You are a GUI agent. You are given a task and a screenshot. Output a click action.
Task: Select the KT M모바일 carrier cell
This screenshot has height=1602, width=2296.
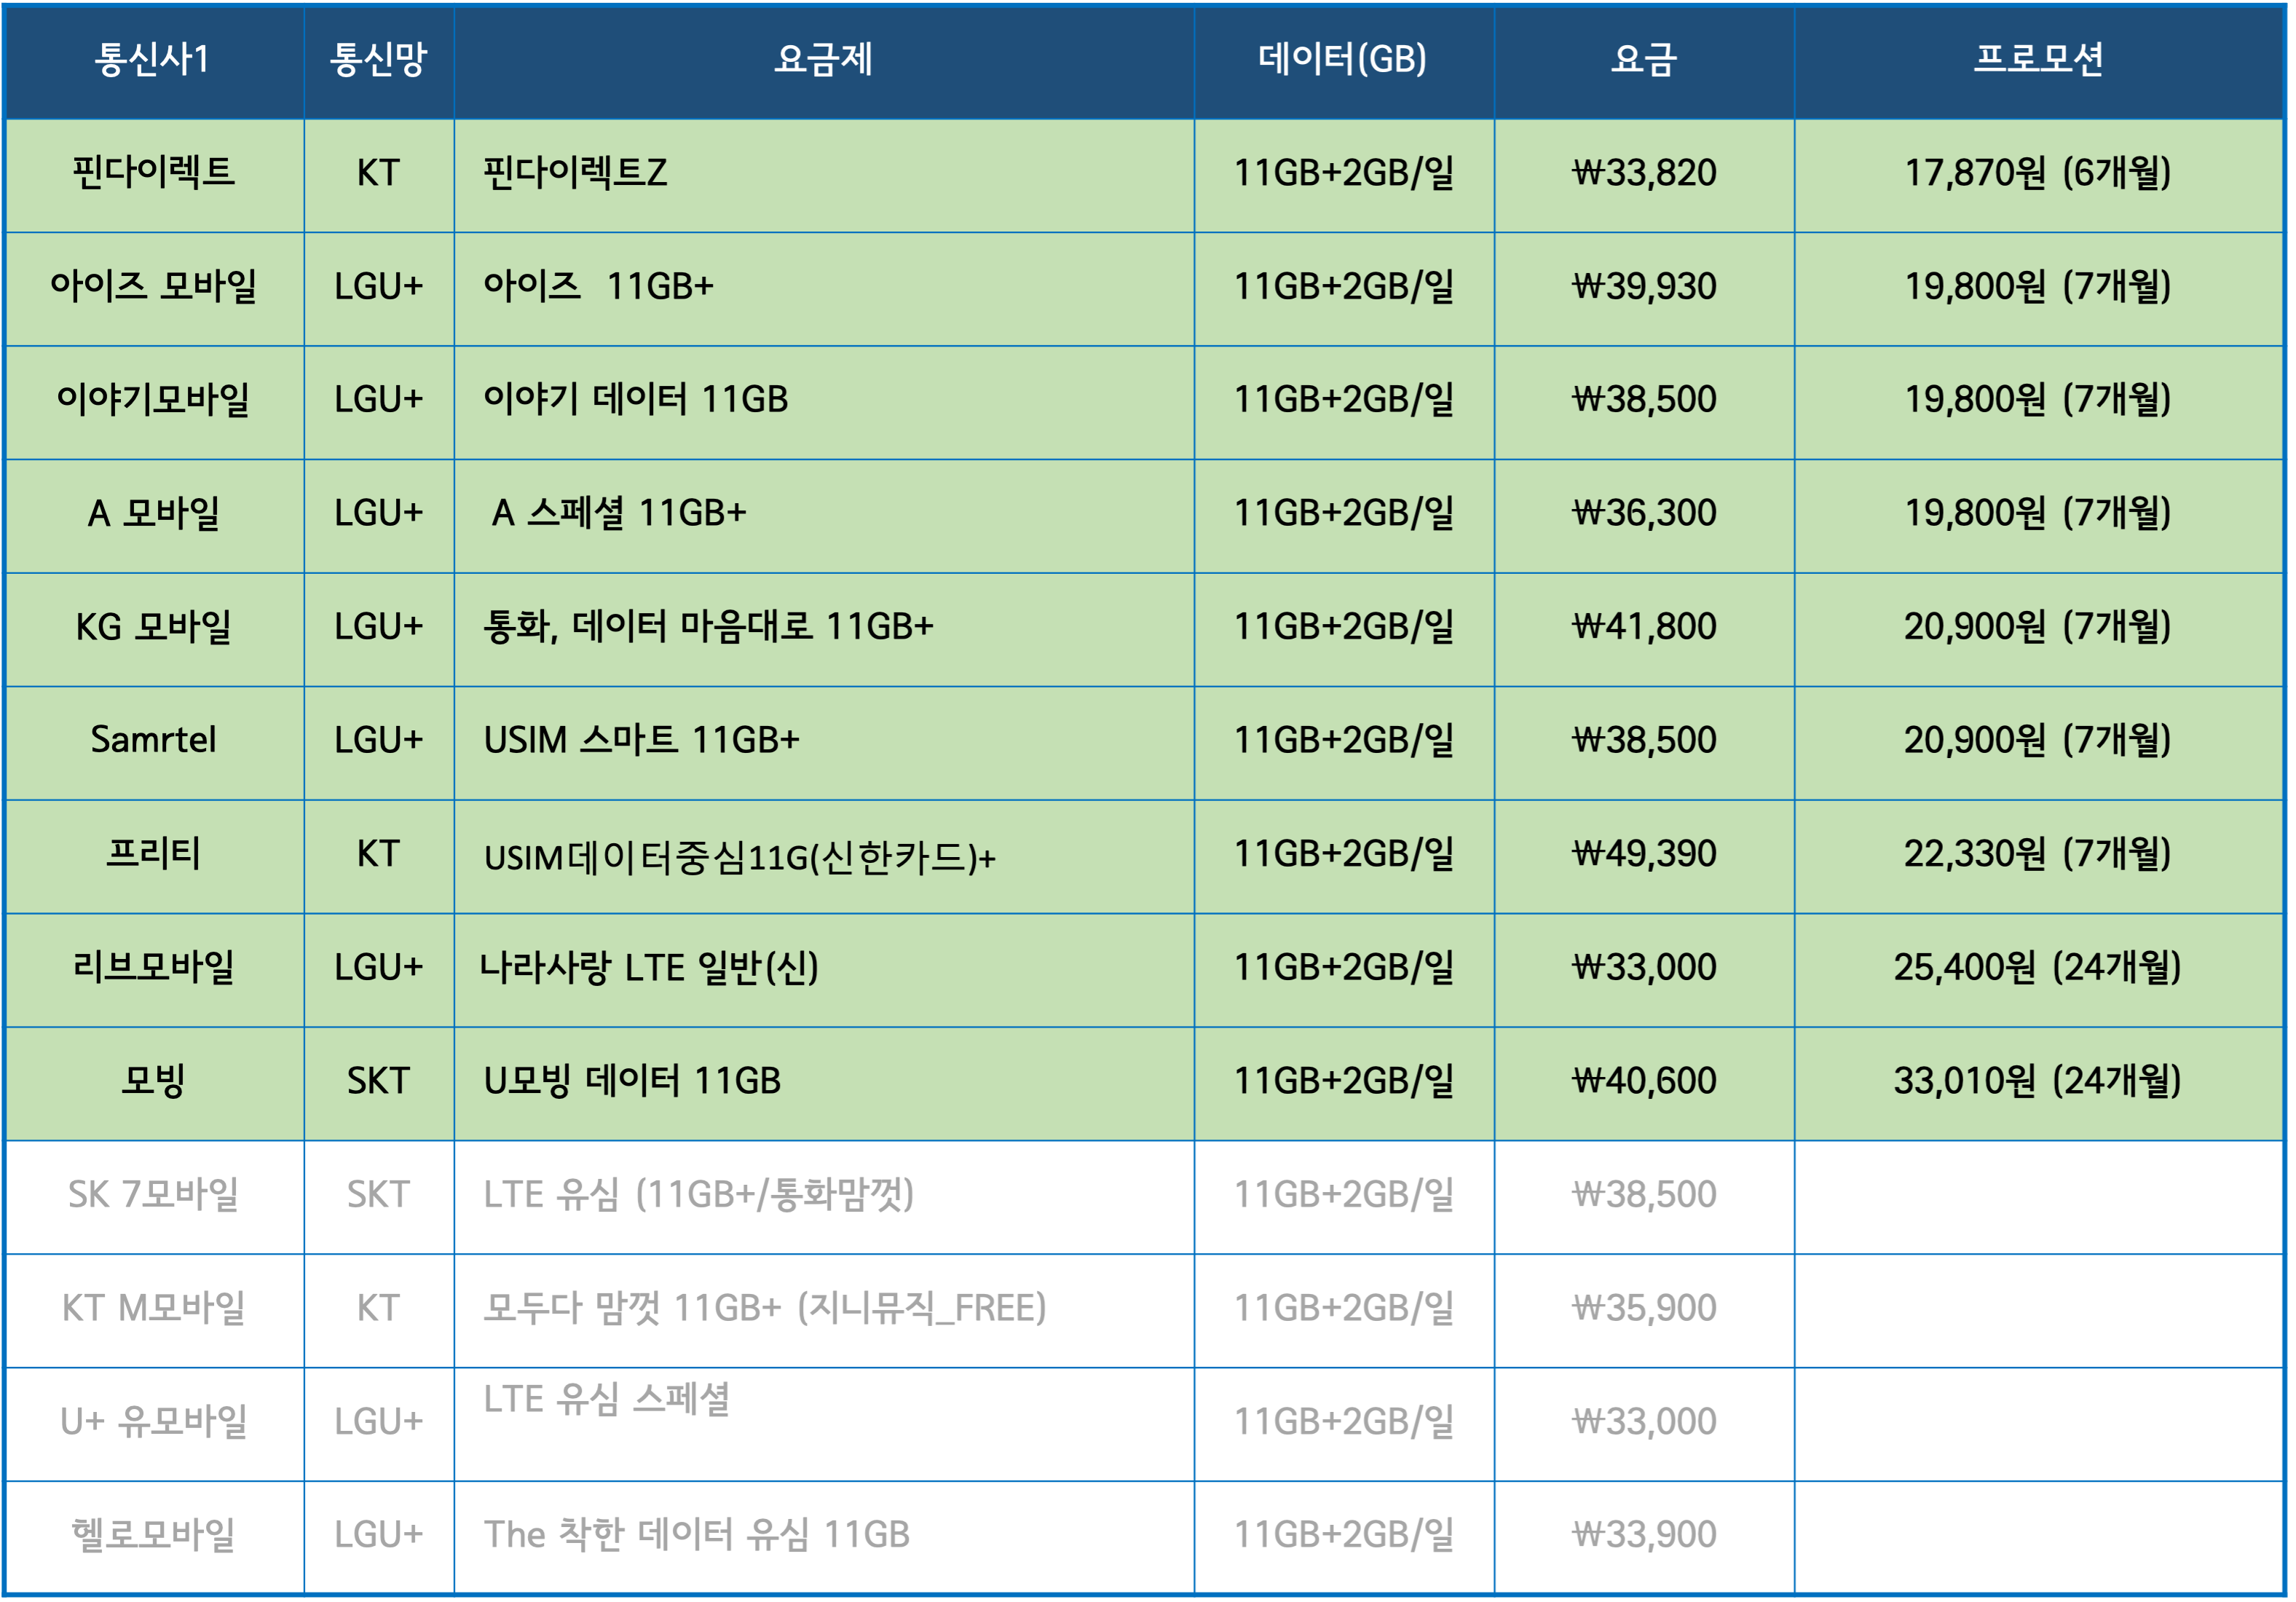pyautogui.click(x=153, y=1310)
